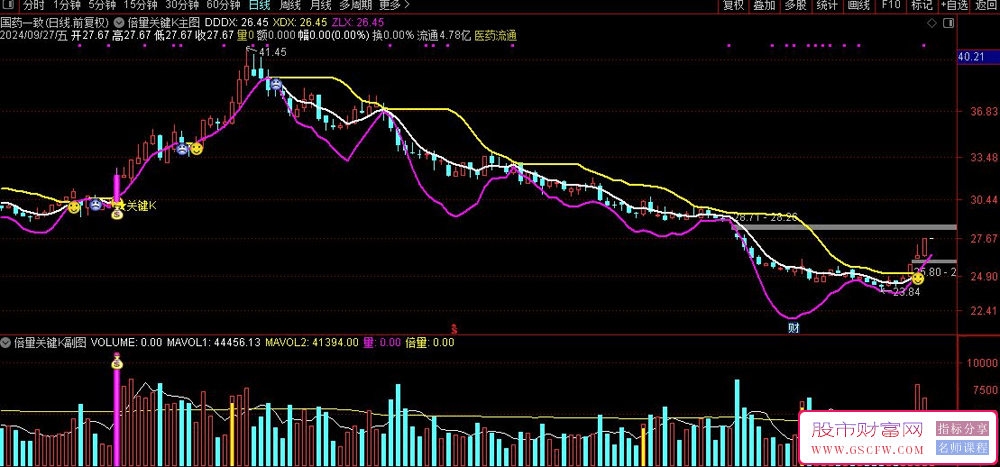
Task: Click the 流通4.78亿 float value
Action: (x=444, y=36)
